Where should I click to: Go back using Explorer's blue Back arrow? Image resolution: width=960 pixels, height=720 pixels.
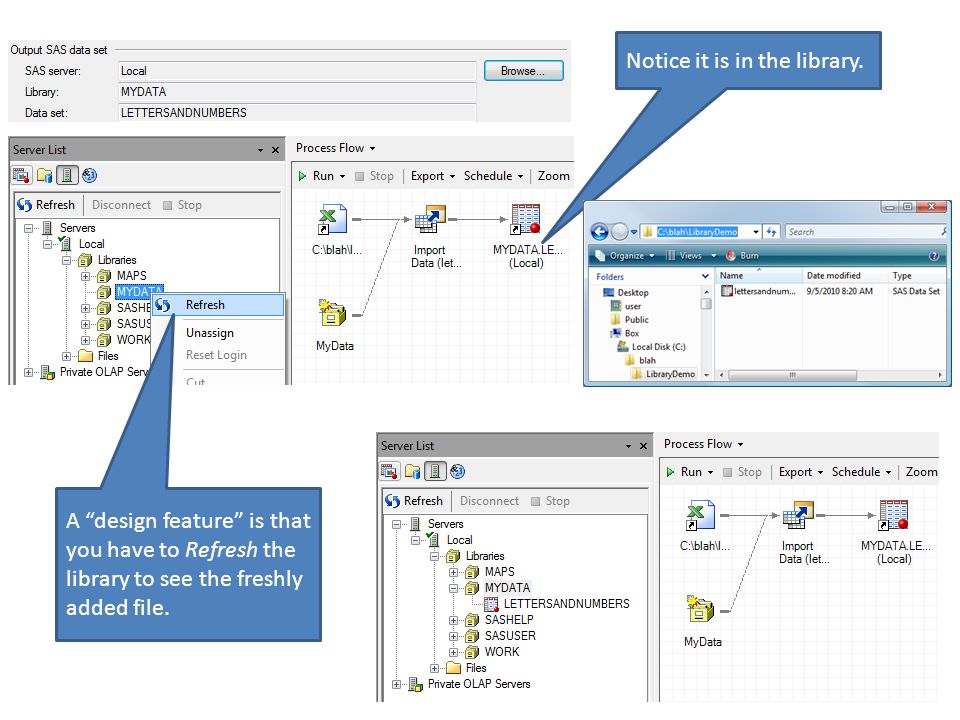click(599, 232)
